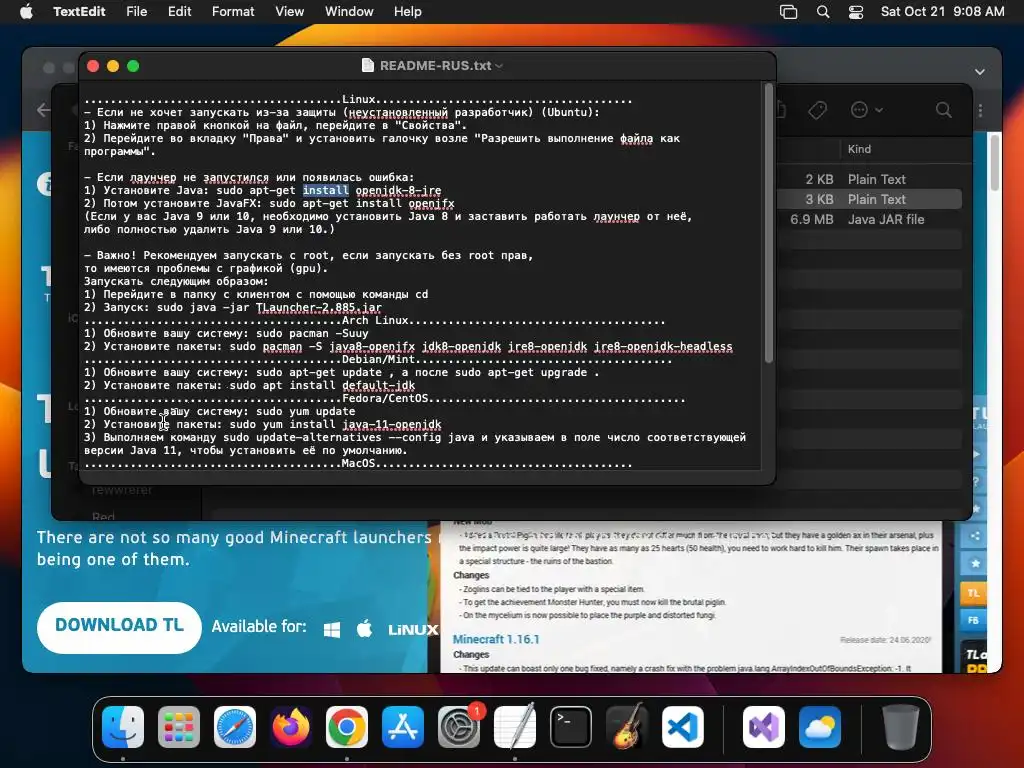
Task: Open Launchpad from the Dock
Action: (179, 727)
